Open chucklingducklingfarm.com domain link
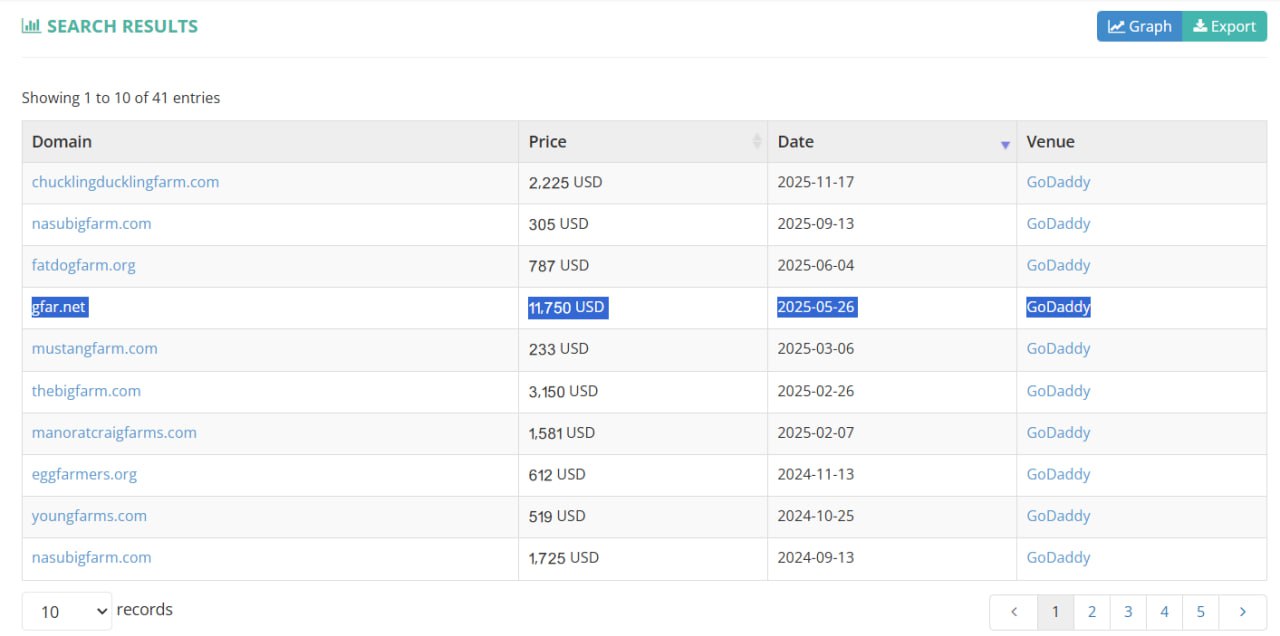This screenshot has width=1280, height=636. tap(125, 182)
